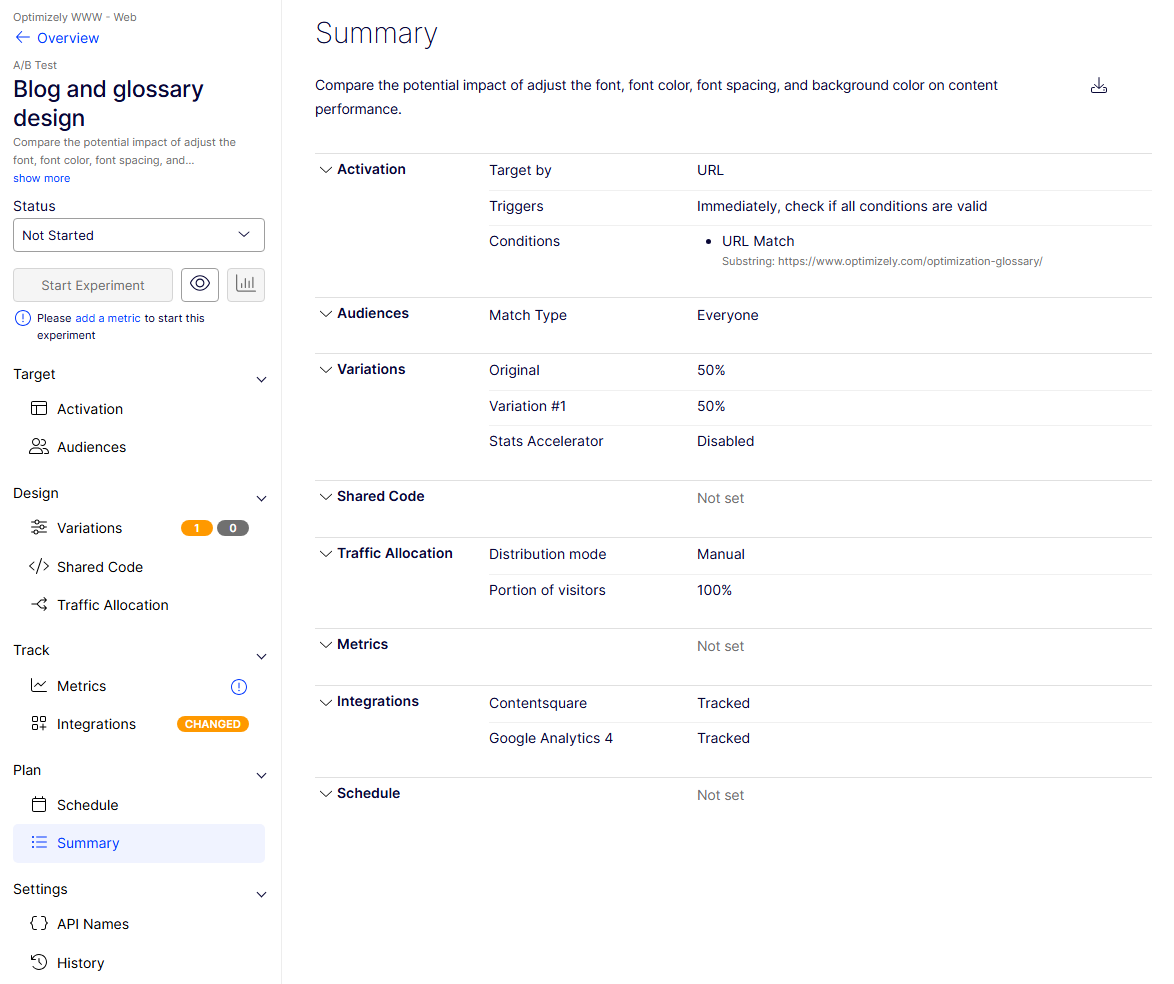Click the back arrow next to Overview
This screenshot has width=1174, height=984.
pos(22,38)
